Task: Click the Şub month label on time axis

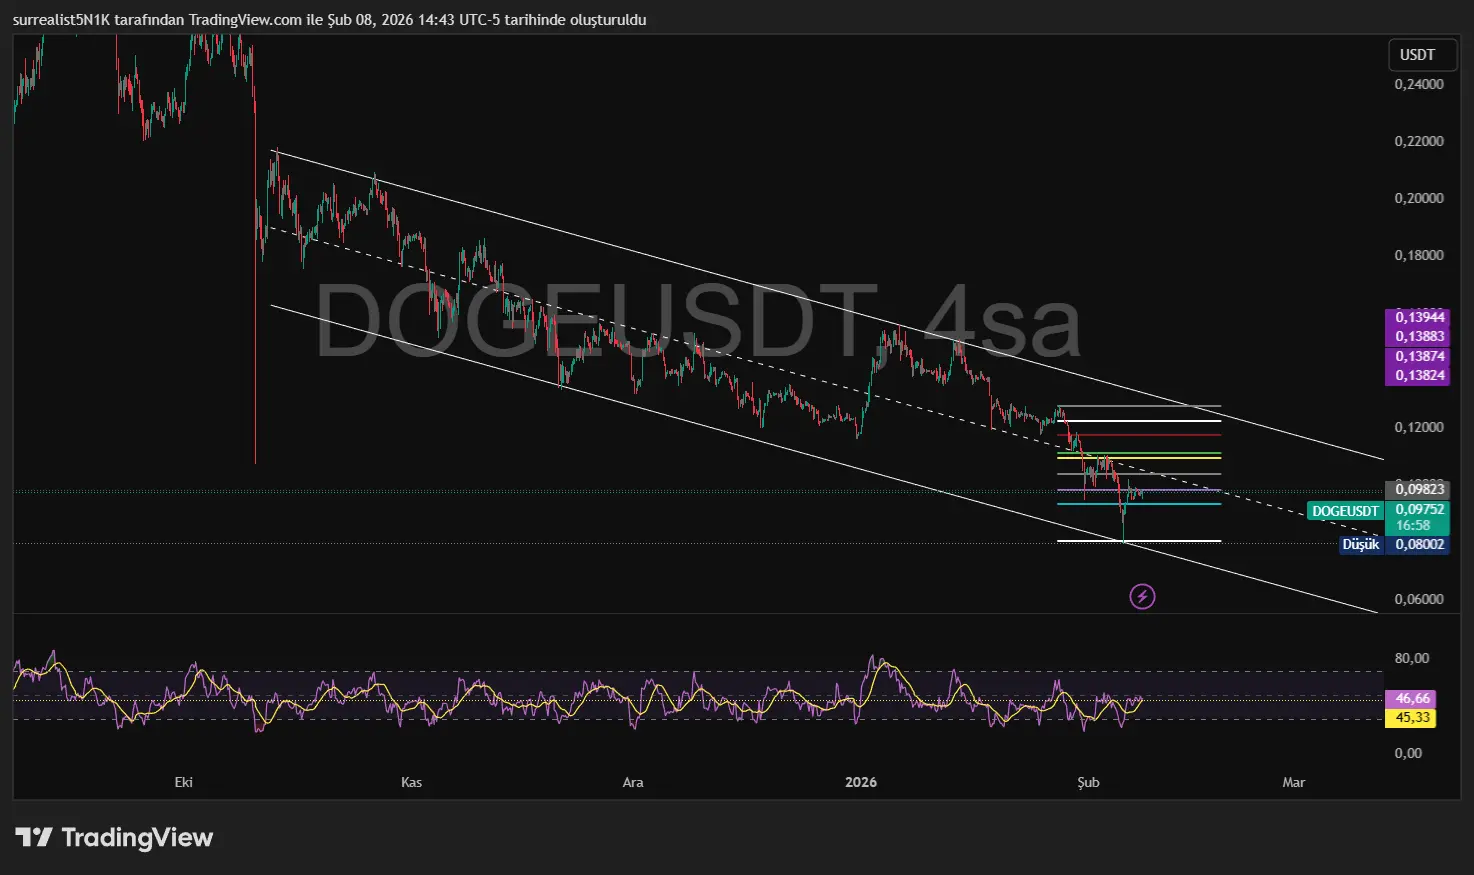Action: 1088,782
